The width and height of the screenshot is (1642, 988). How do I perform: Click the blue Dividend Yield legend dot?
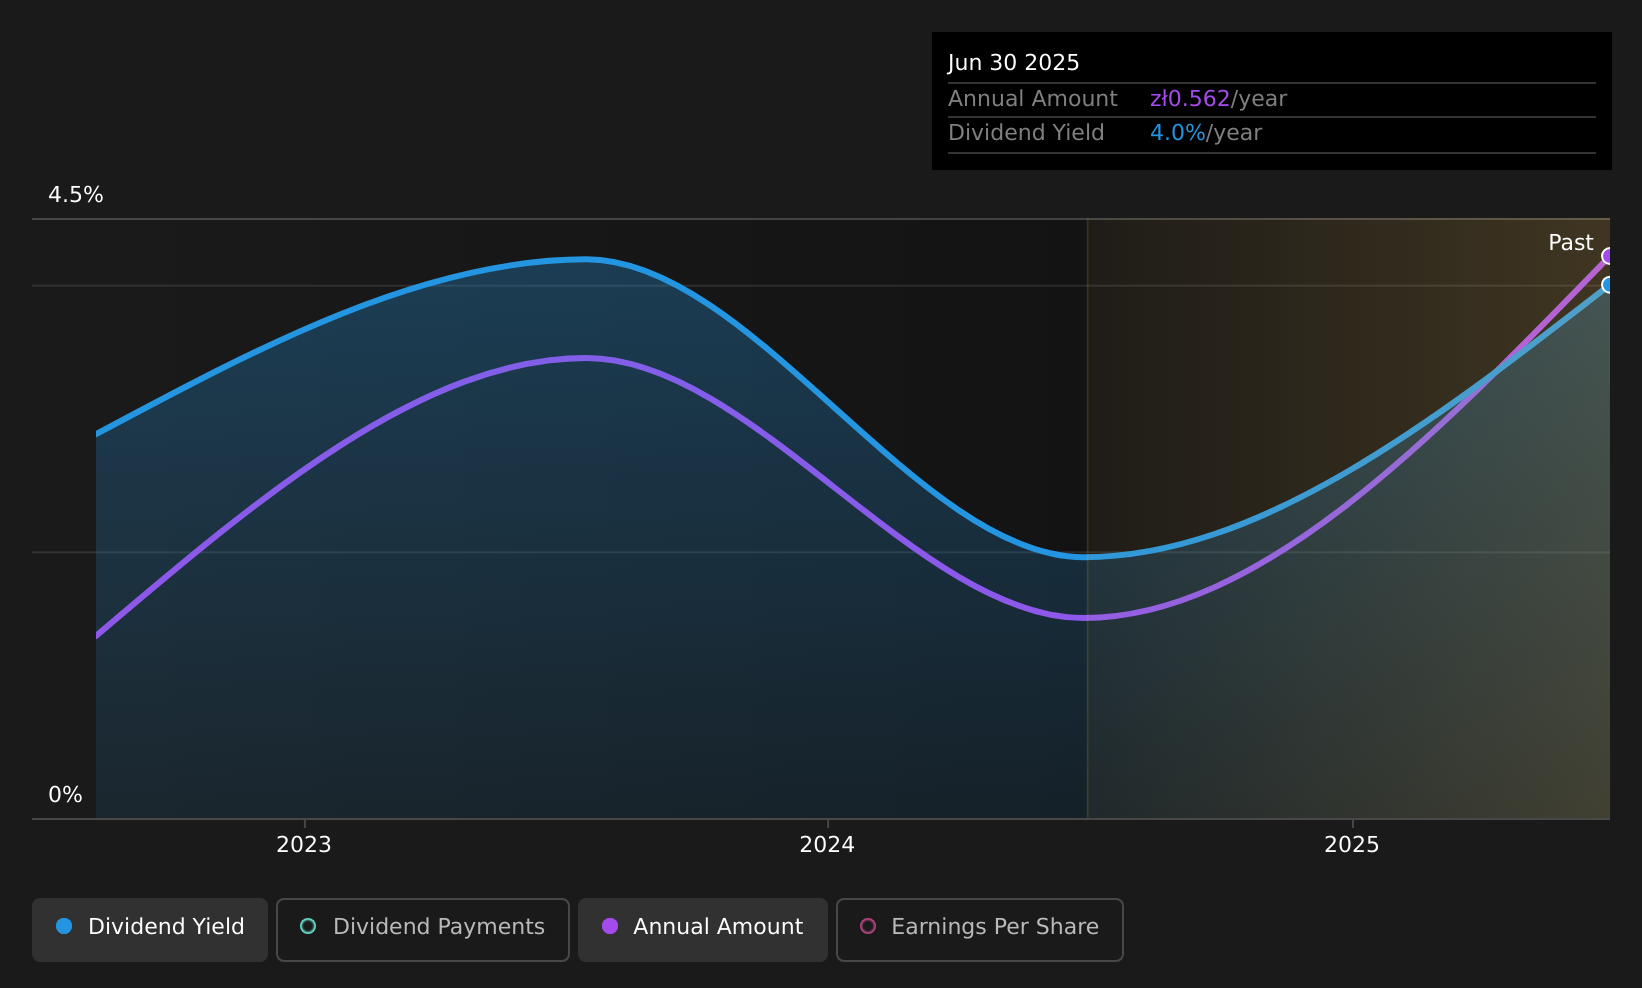(x=64, y=926)
